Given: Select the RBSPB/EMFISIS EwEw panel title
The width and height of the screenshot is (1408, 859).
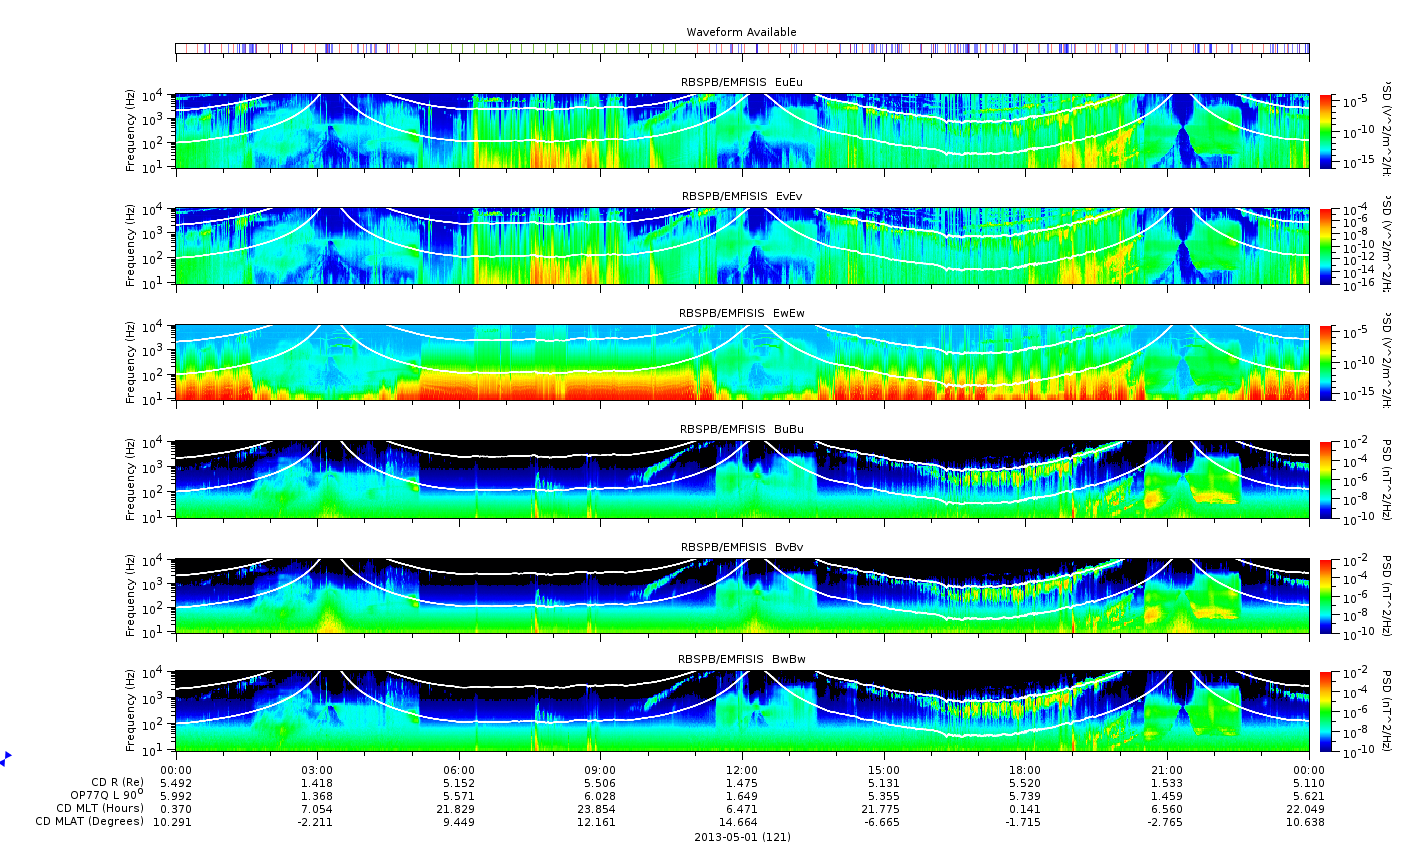Looking at the screenshot, I should tap(741, 313).
